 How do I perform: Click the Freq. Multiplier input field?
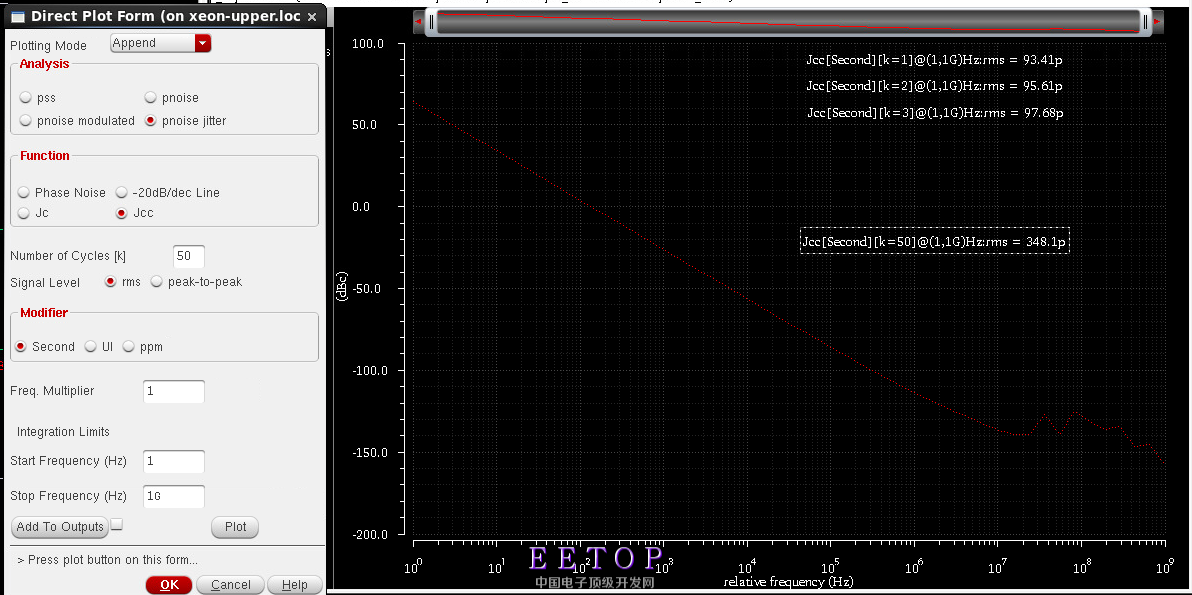coord(174,391)
